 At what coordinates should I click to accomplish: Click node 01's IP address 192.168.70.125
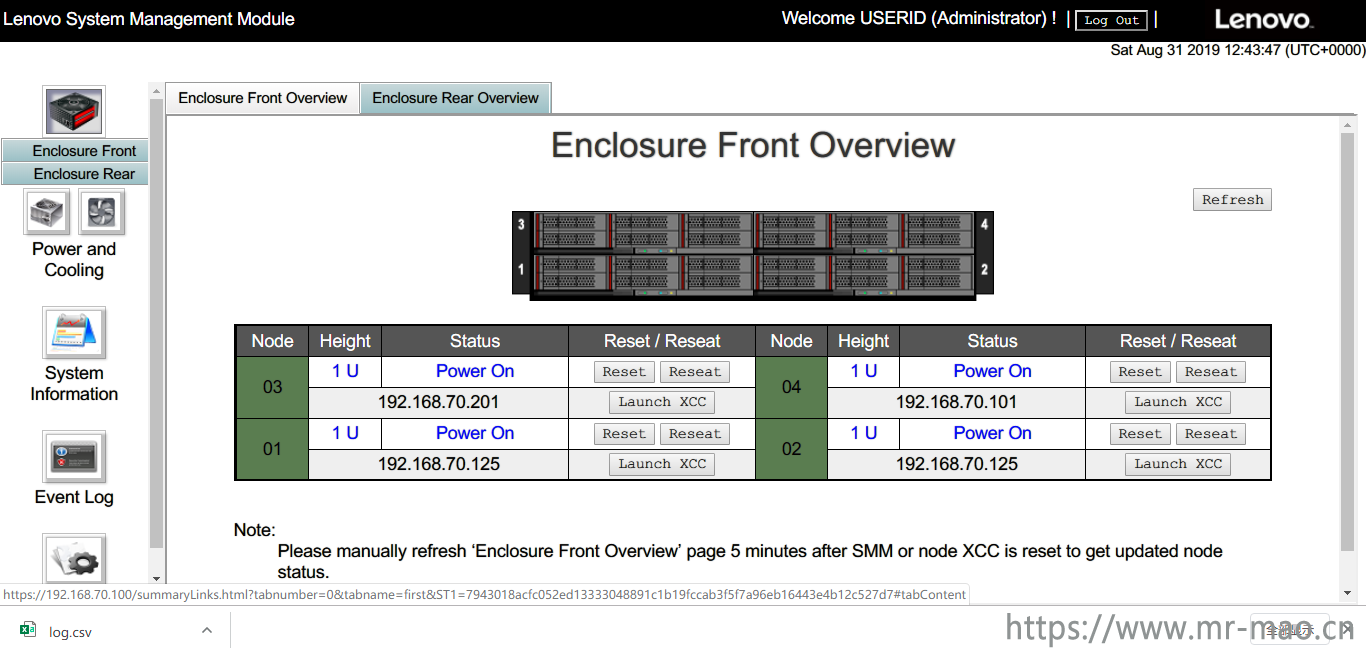coord(439,464)
